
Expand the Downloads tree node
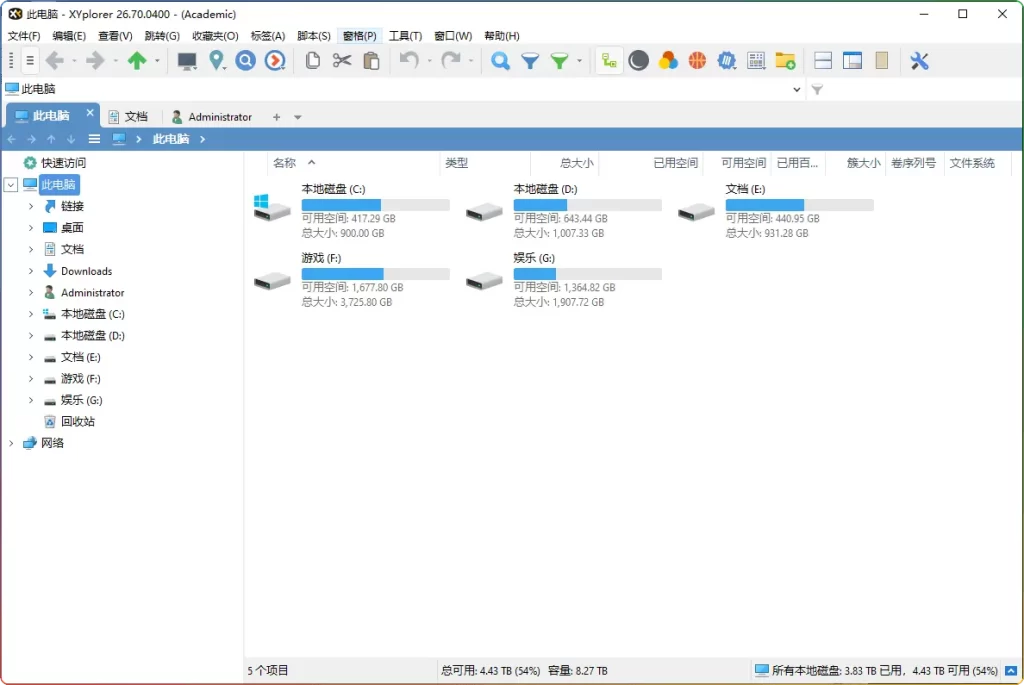coord(31,271)
